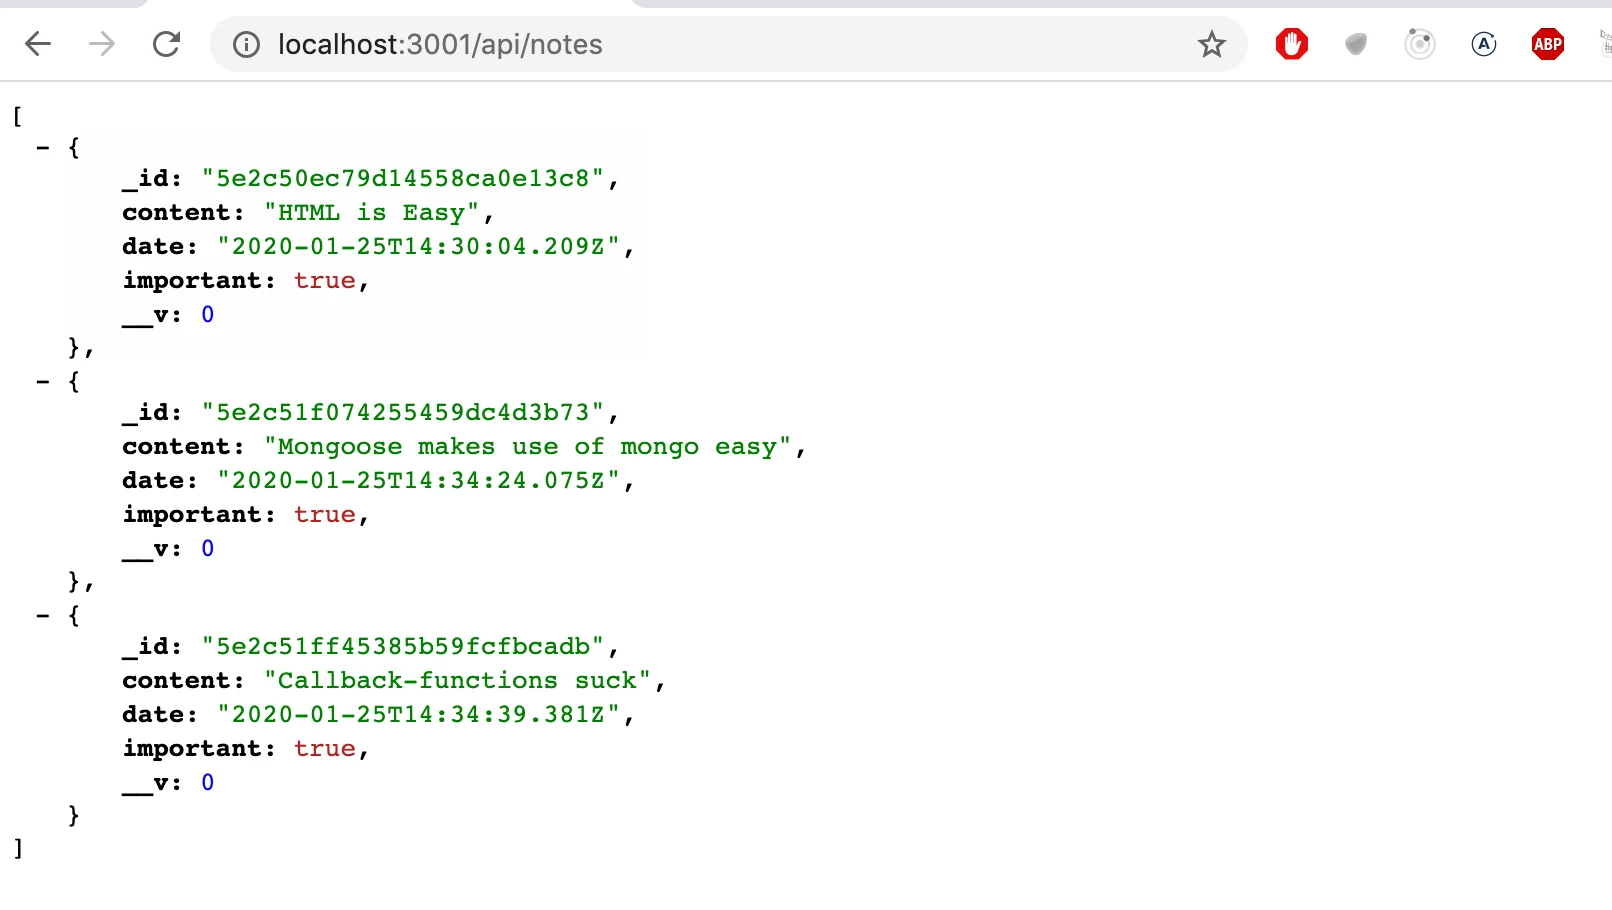Select content "Callback-functions suck"

point(458,680)
